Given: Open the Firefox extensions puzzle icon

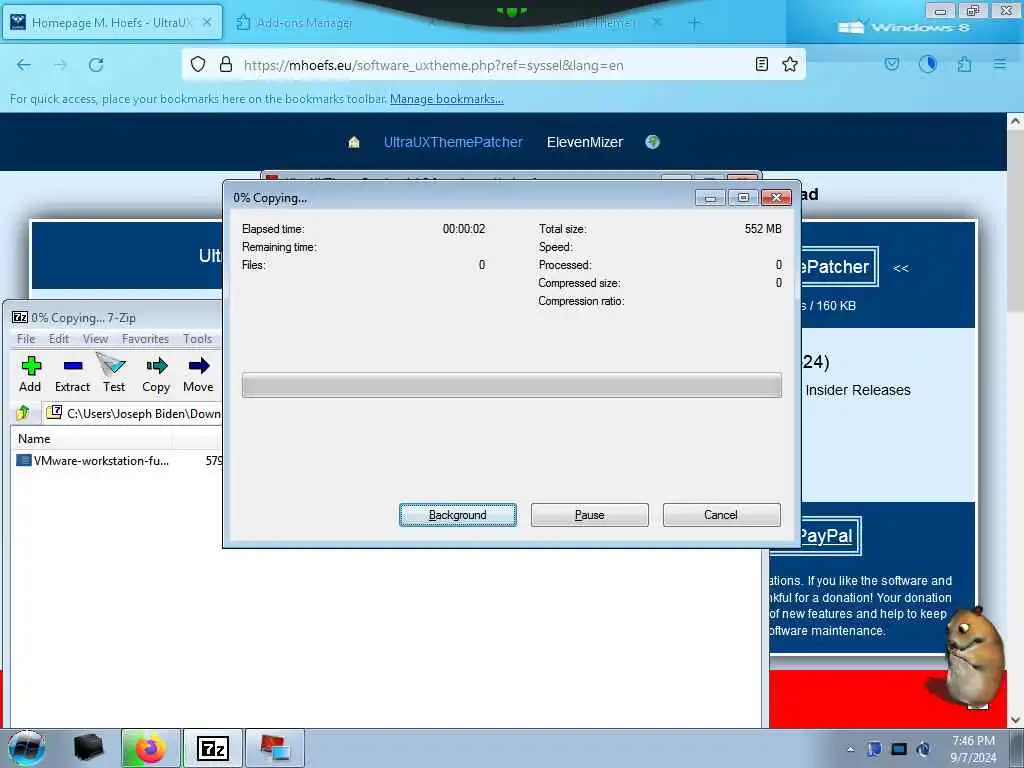Looking at the screenshot, I should 964,64.
